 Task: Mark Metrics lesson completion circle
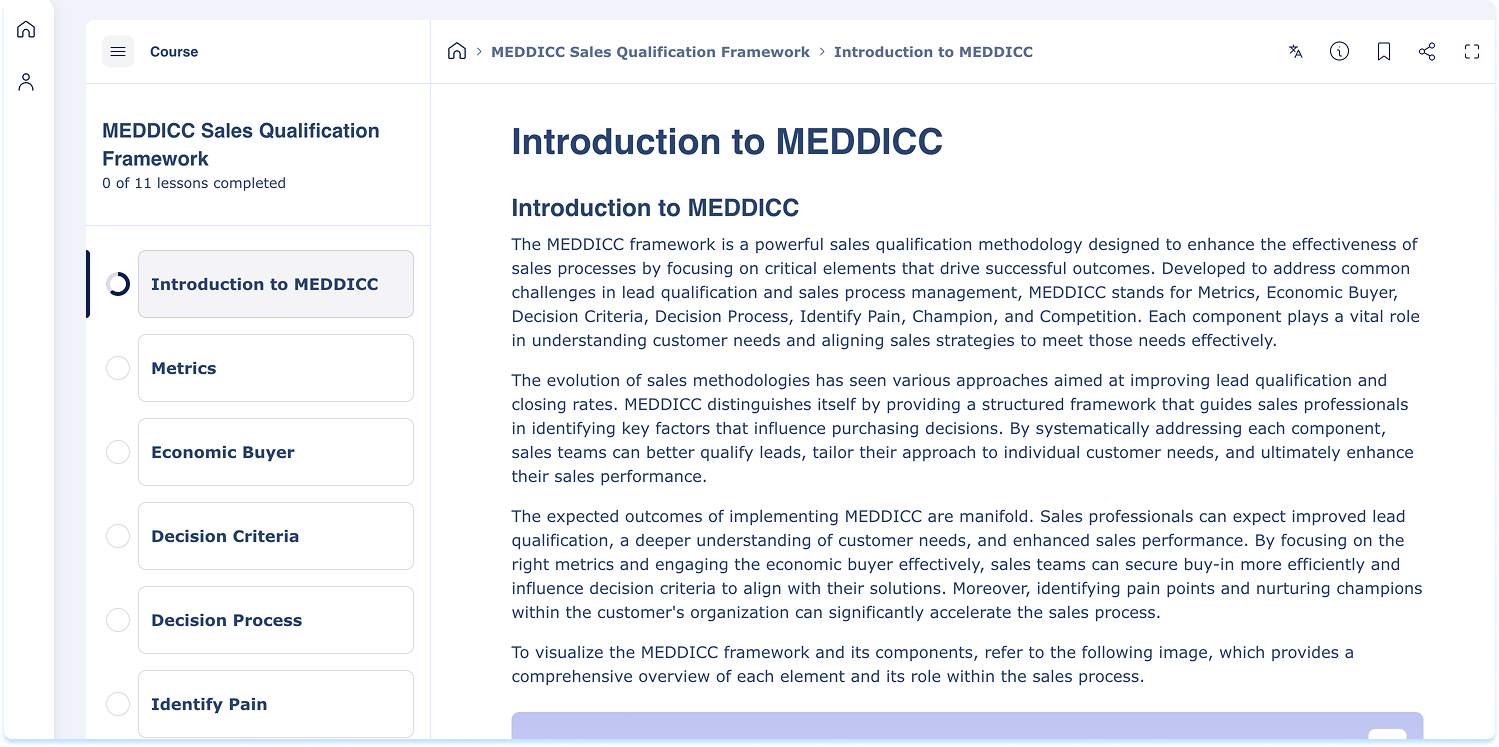click(x=118, y=368)
